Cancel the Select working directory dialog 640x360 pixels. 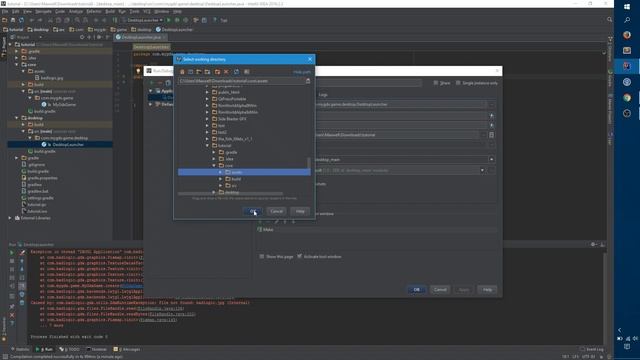click(276, 211)
